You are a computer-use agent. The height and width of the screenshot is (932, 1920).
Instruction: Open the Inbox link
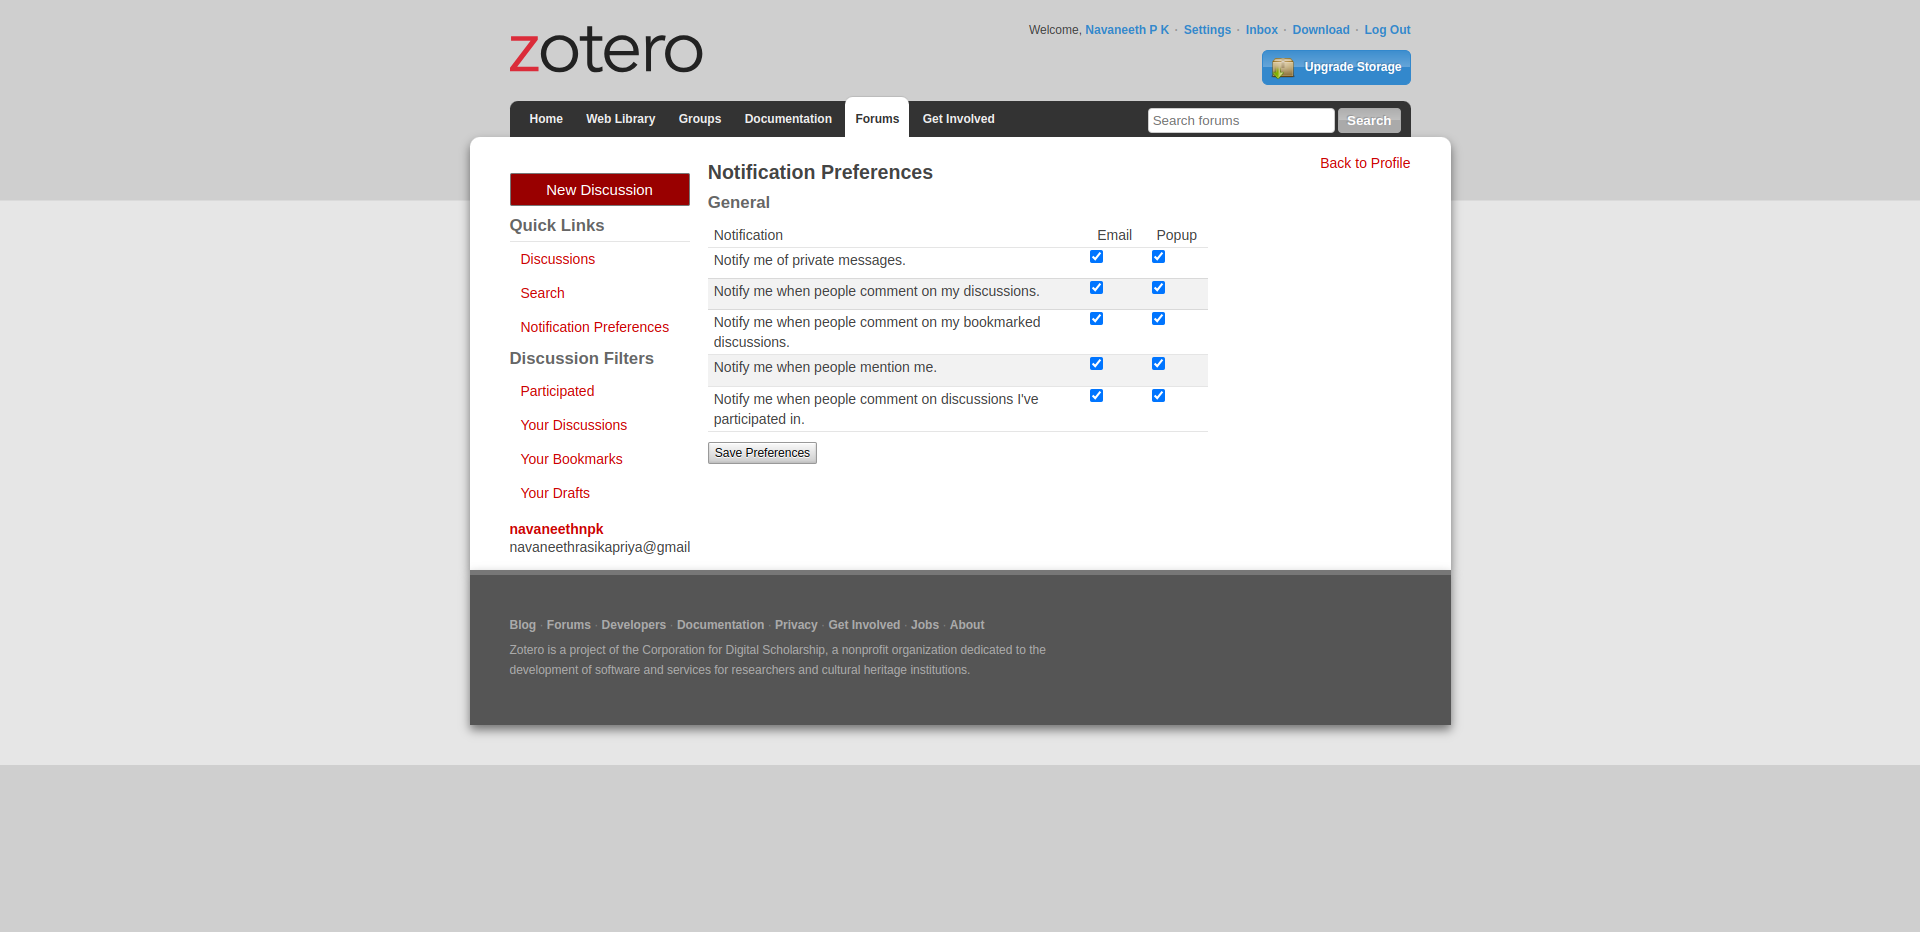[x=1262, y=30]
